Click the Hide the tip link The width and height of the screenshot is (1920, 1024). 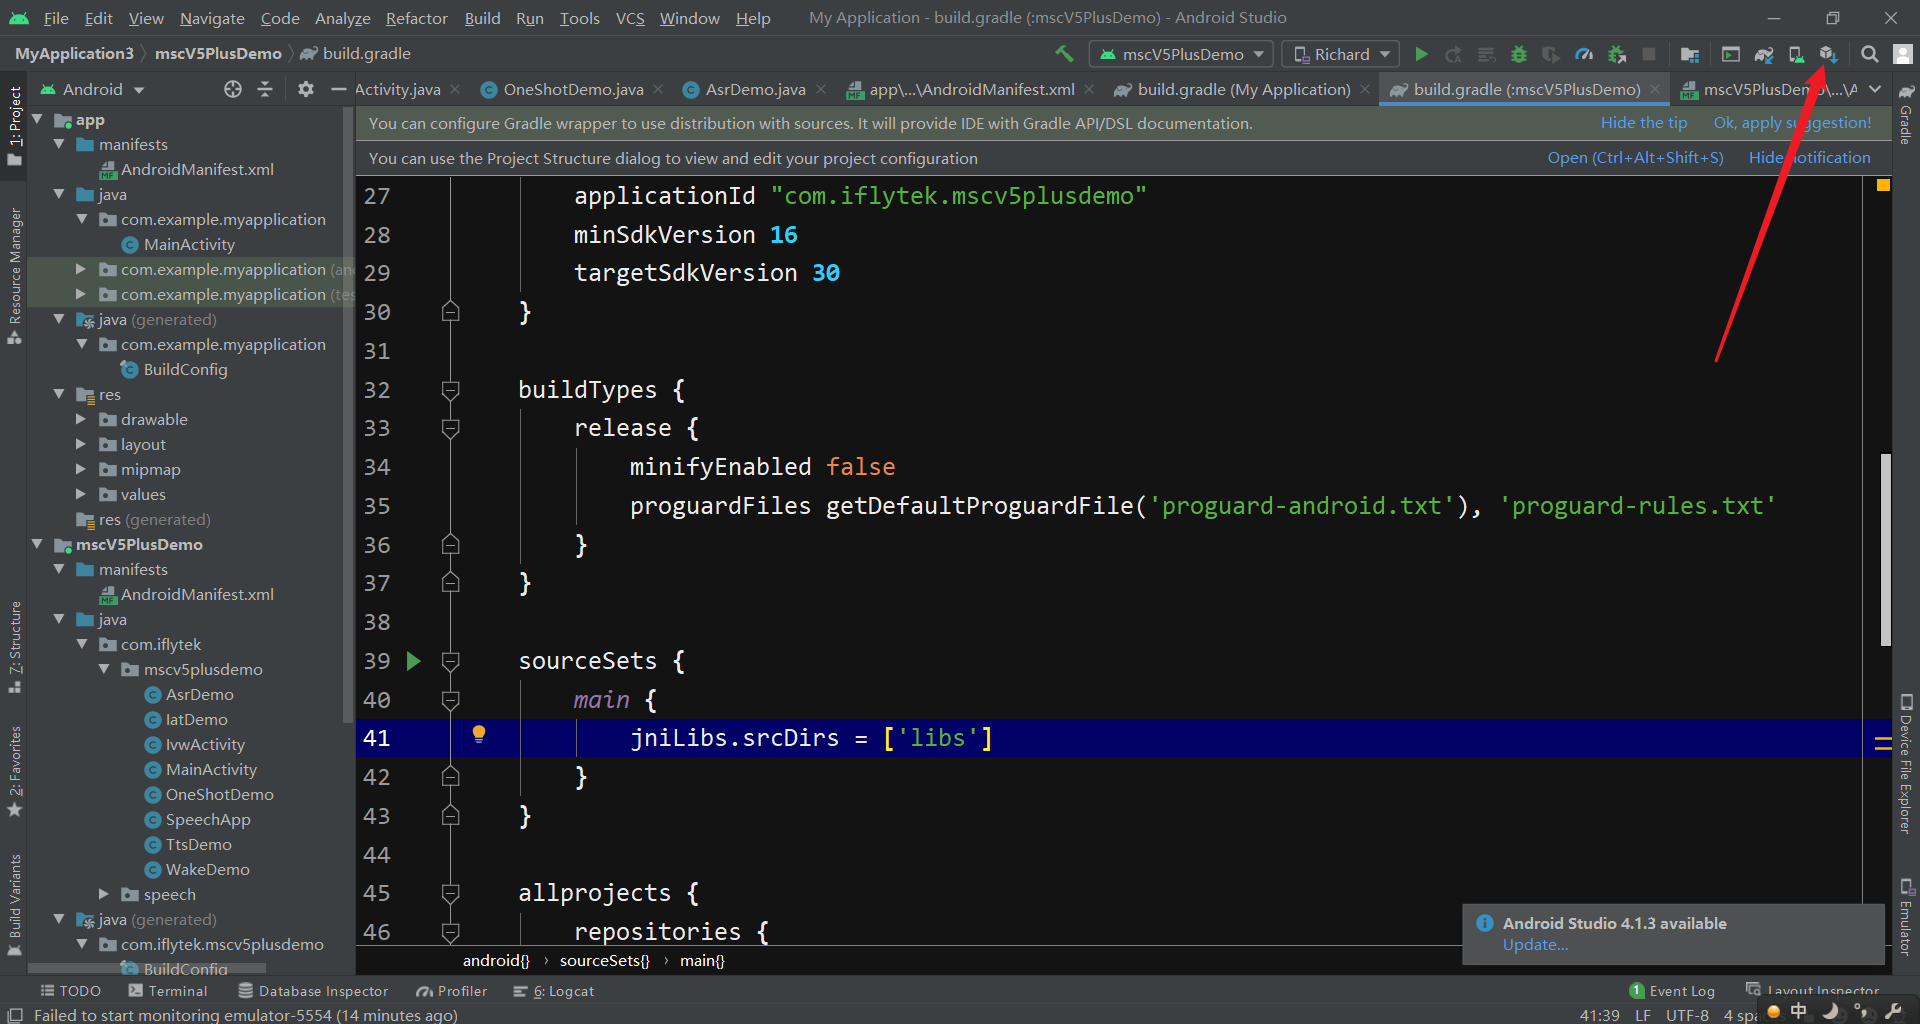(1643, 123)
